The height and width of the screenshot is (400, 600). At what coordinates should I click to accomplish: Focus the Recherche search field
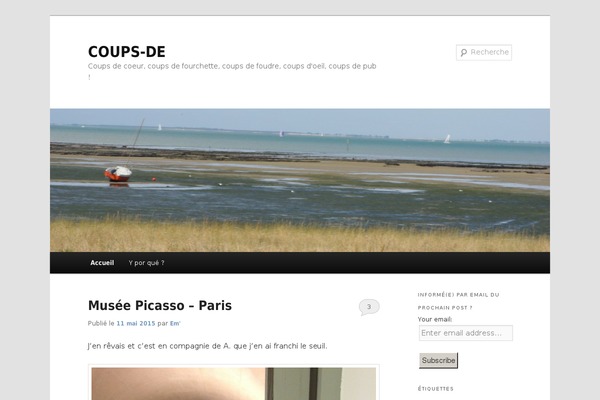click(x=484, y=52)
